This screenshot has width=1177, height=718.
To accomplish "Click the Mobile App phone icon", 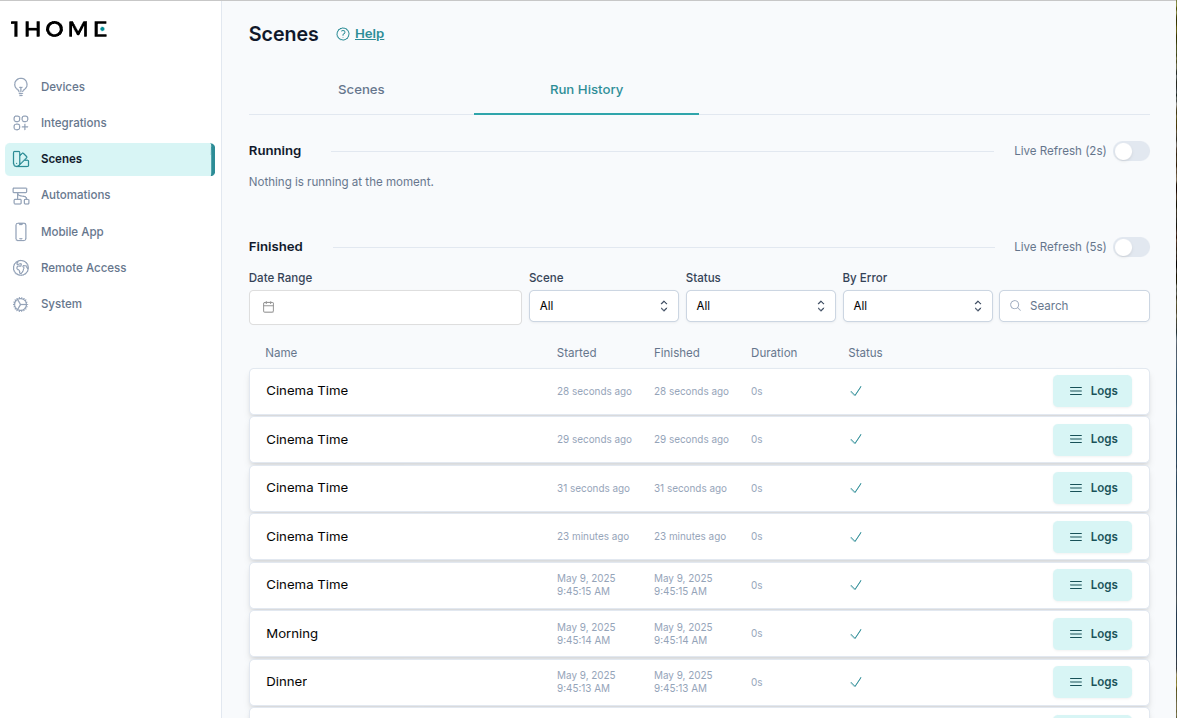I will click(20, 232).
